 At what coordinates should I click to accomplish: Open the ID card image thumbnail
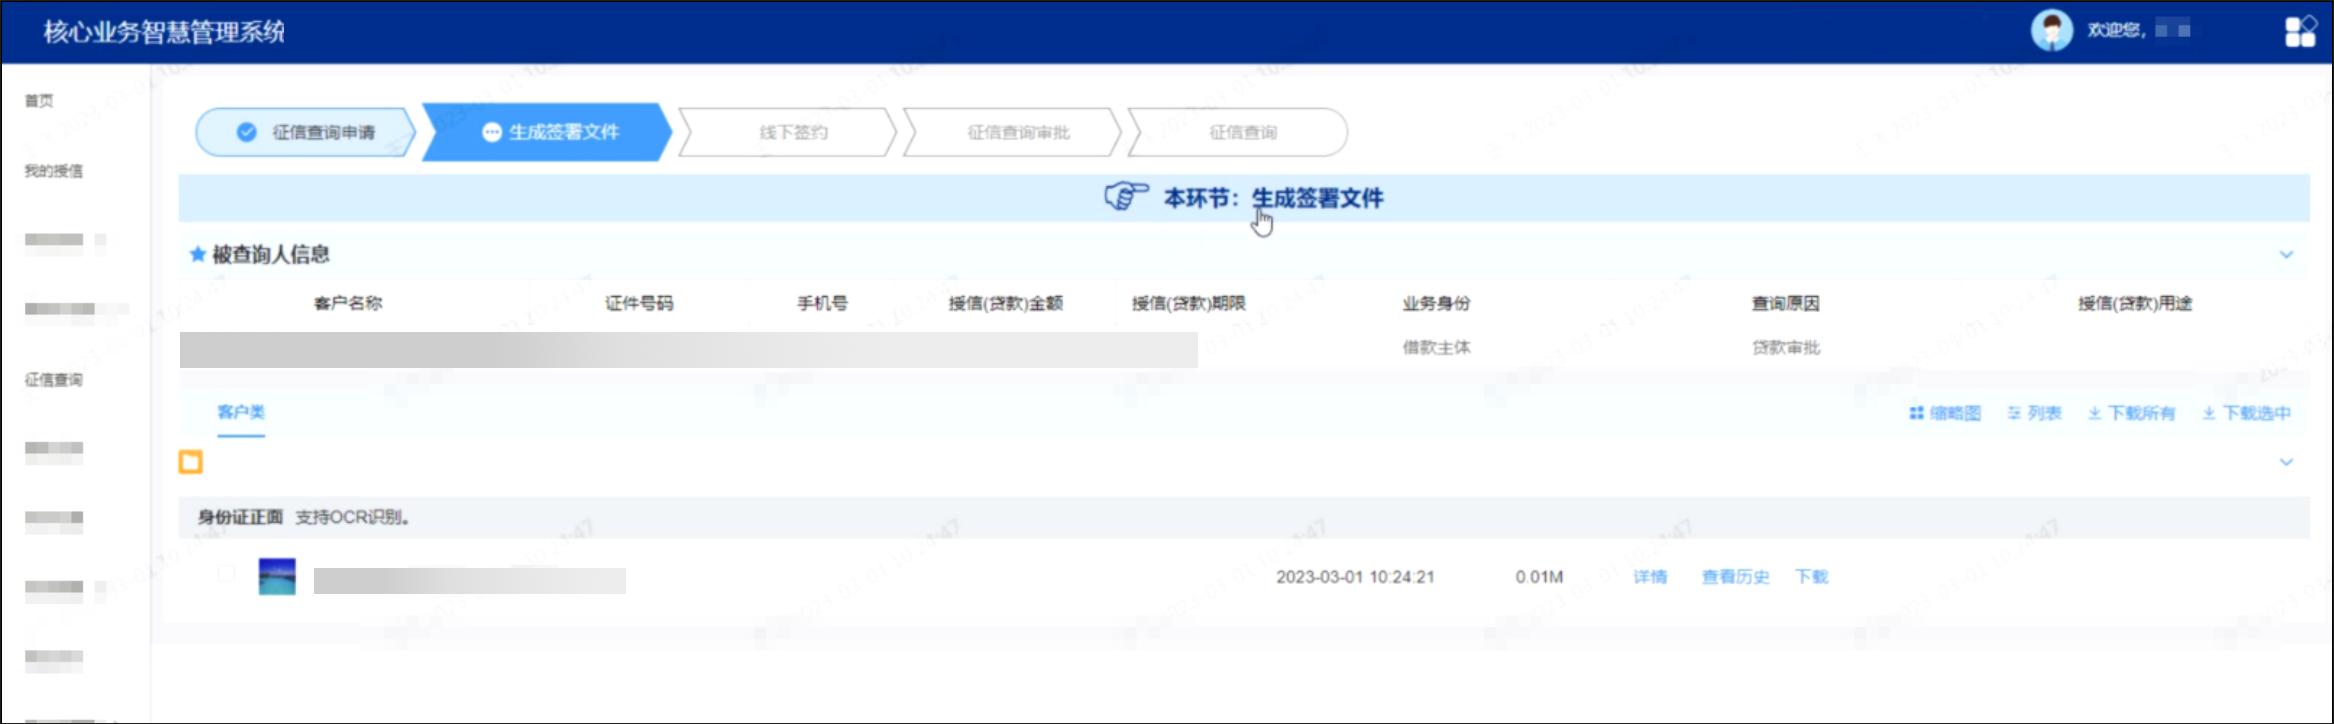pos(277,577)
